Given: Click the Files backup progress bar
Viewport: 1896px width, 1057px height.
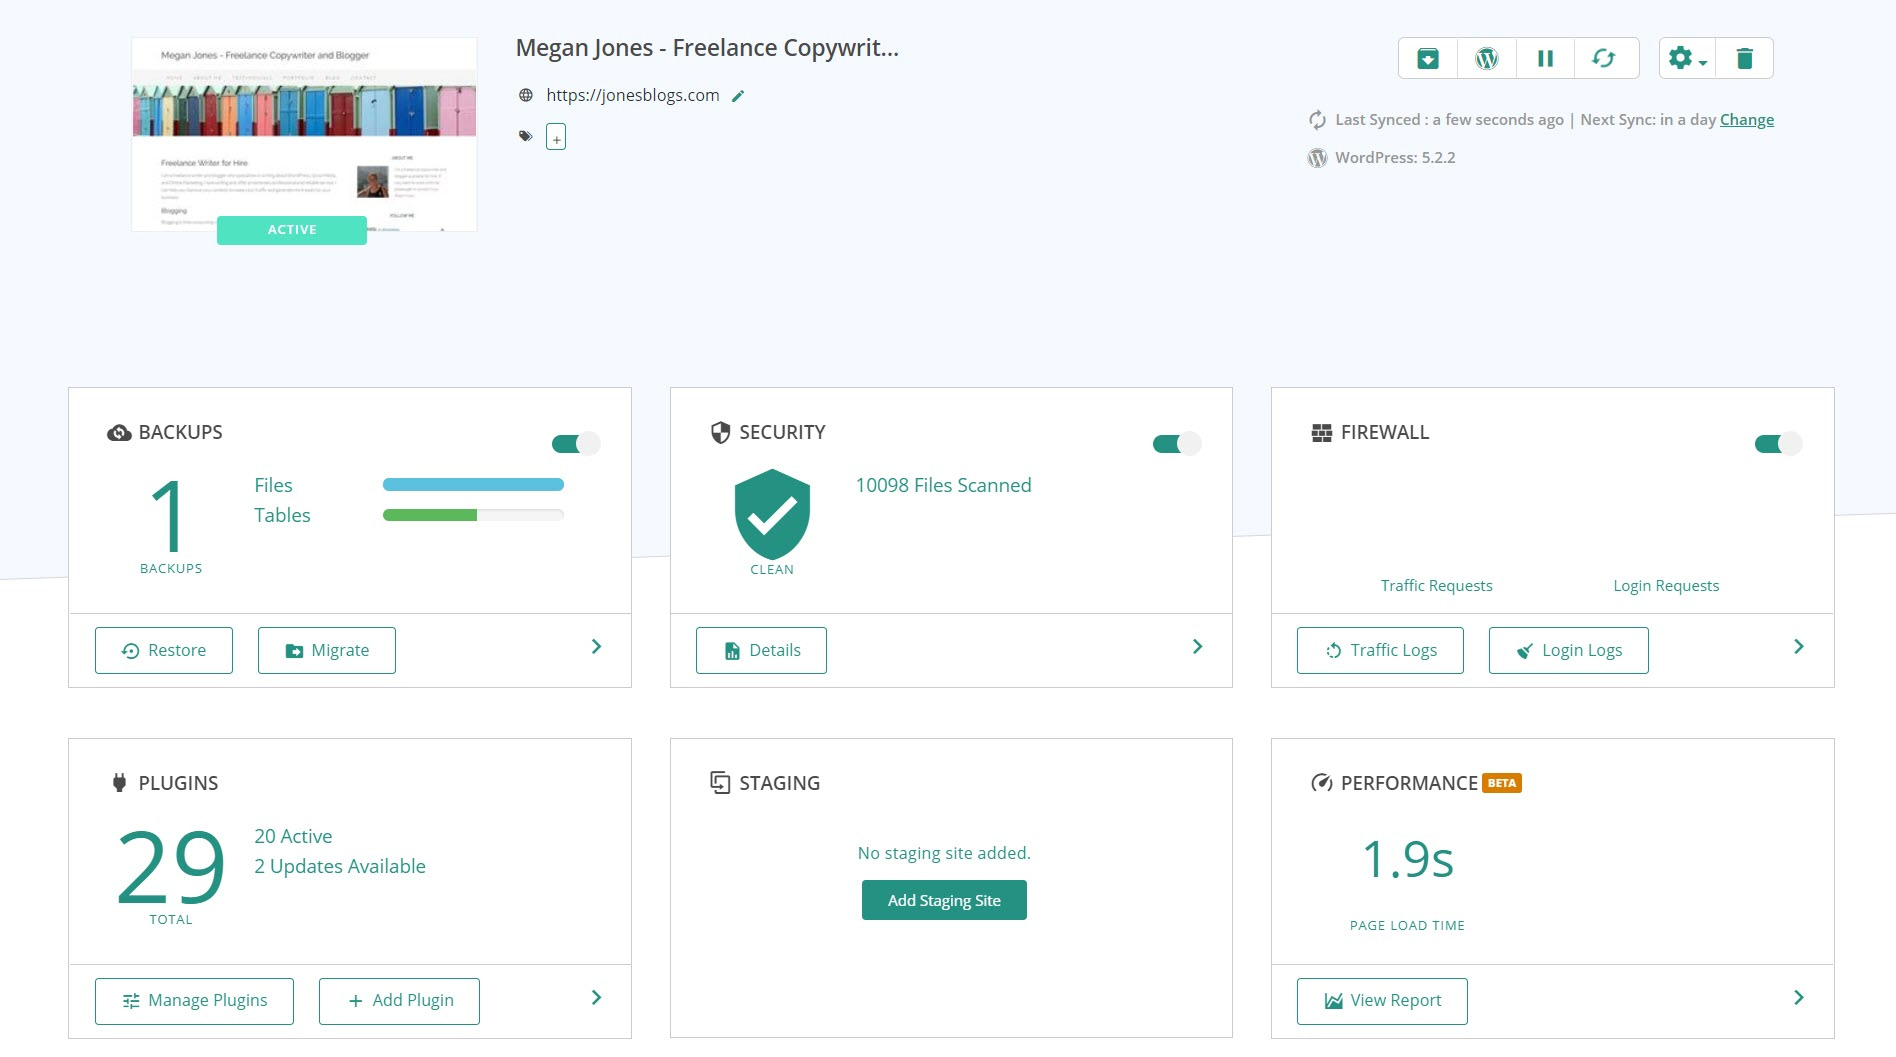Looking at the screenshot, I should [472, 484].
